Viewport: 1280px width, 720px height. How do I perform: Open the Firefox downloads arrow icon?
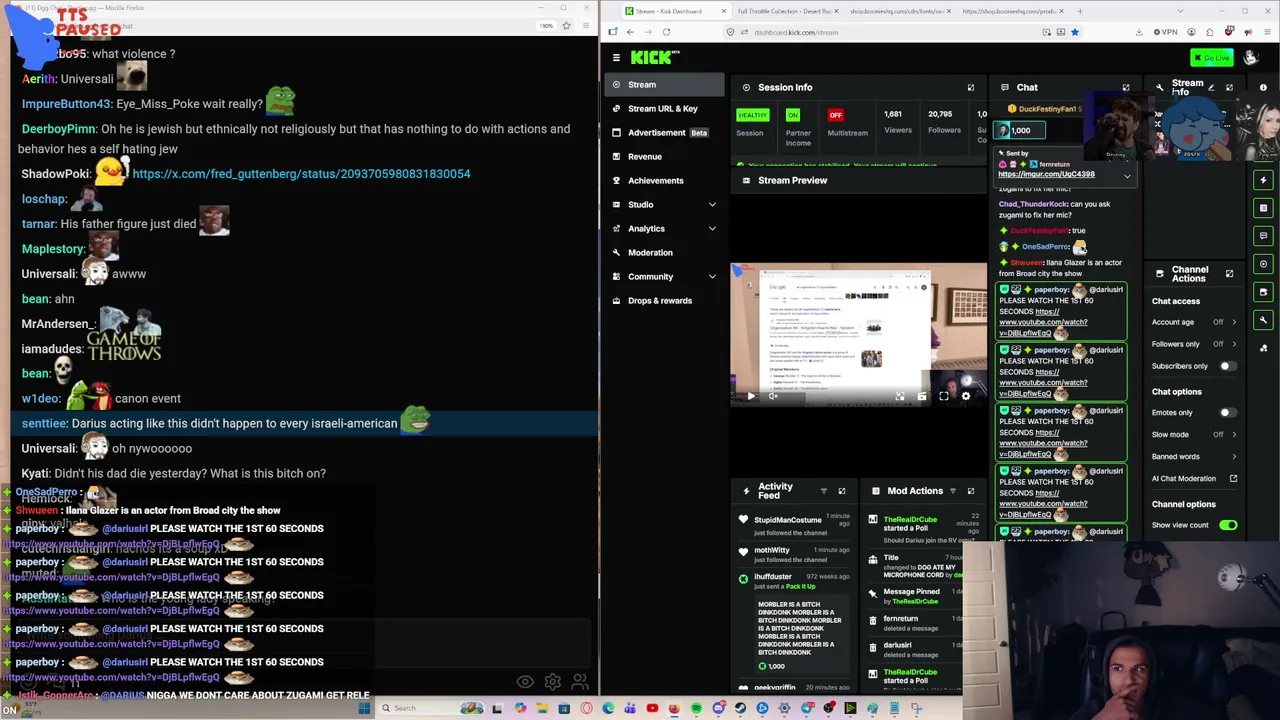(1139, 32)
